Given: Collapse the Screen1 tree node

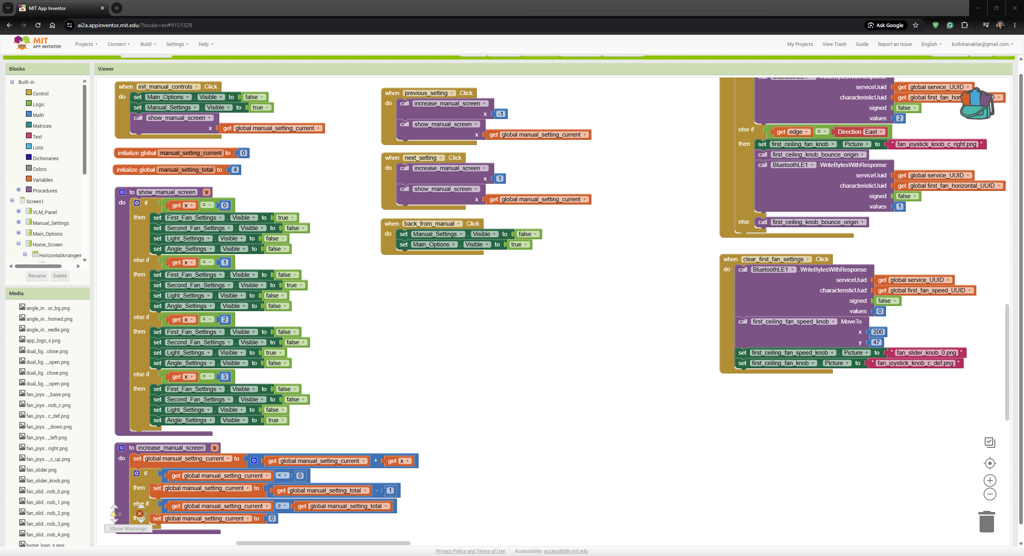Looking at the screenshot, I should click(12, 201).
